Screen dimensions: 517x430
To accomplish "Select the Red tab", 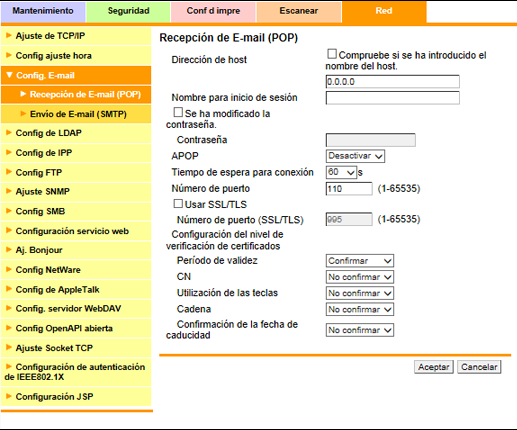I will click(x=384, y=11).
